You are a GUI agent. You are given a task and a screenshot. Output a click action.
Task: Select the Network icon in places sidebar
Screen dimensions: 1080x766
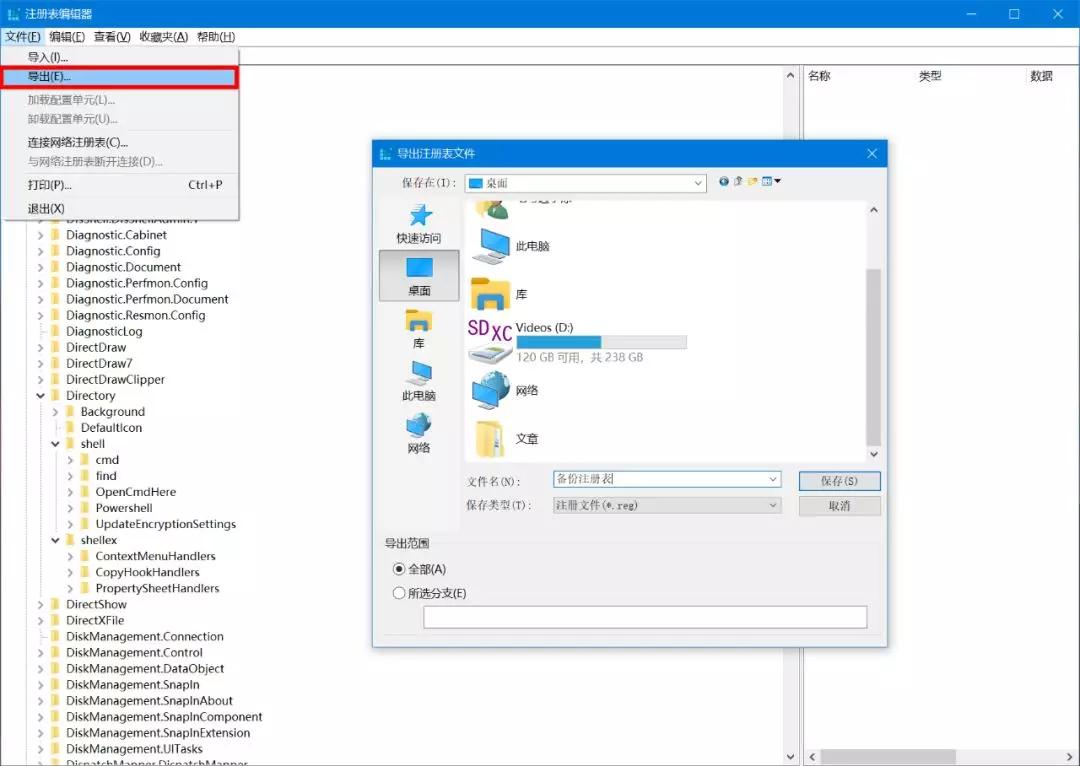tap(419, 427)
